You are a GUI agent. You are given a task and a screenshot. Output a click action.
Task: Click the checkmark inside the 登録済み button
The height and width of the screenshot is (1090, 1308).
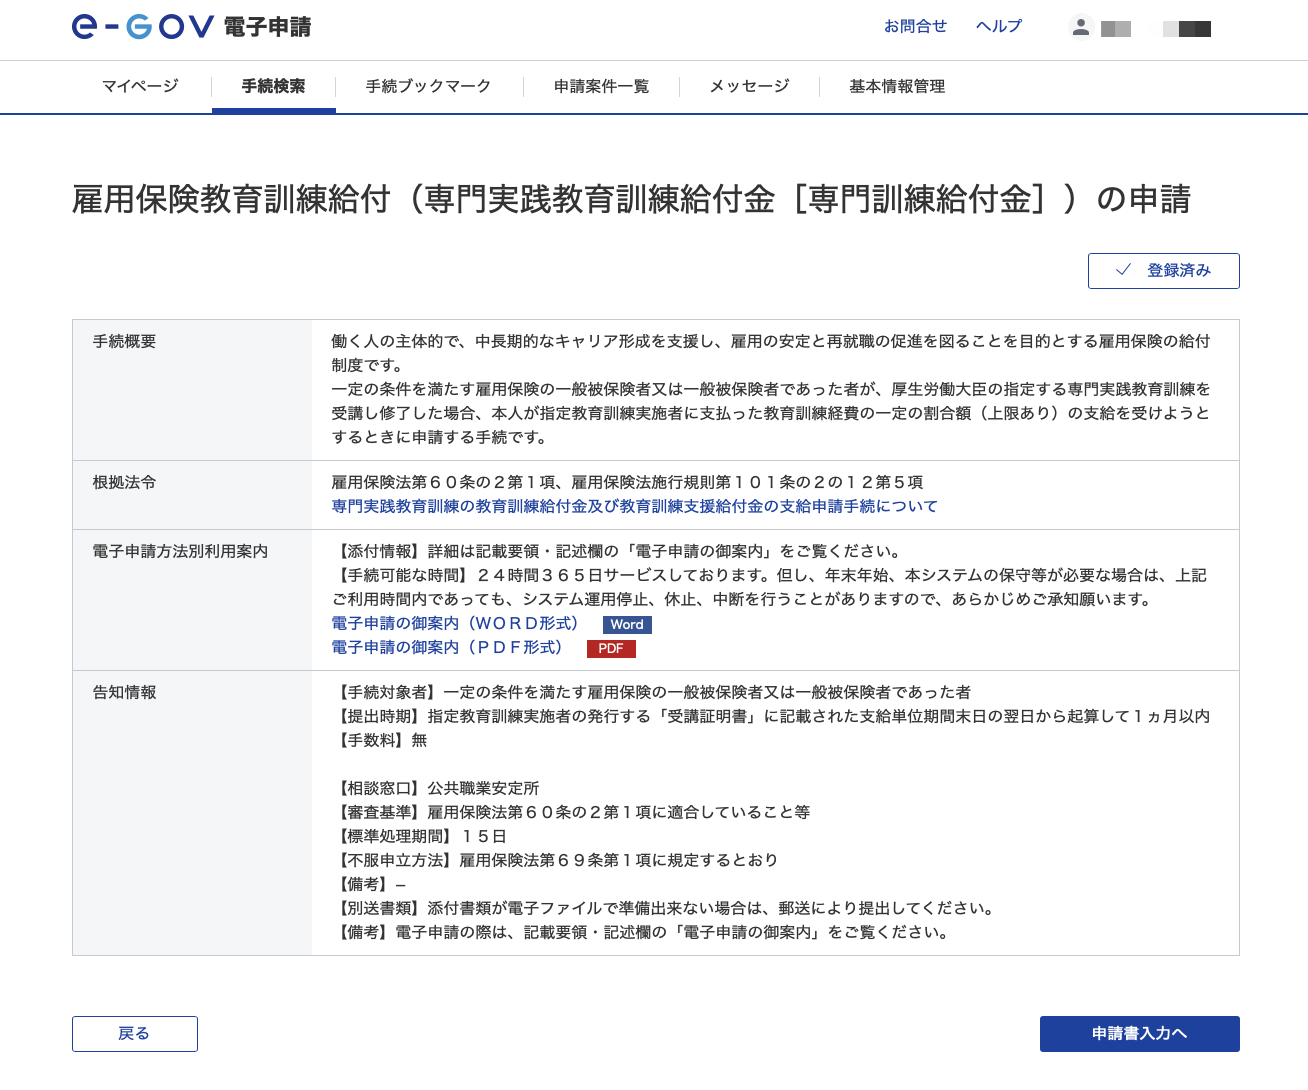(1122, 270)
